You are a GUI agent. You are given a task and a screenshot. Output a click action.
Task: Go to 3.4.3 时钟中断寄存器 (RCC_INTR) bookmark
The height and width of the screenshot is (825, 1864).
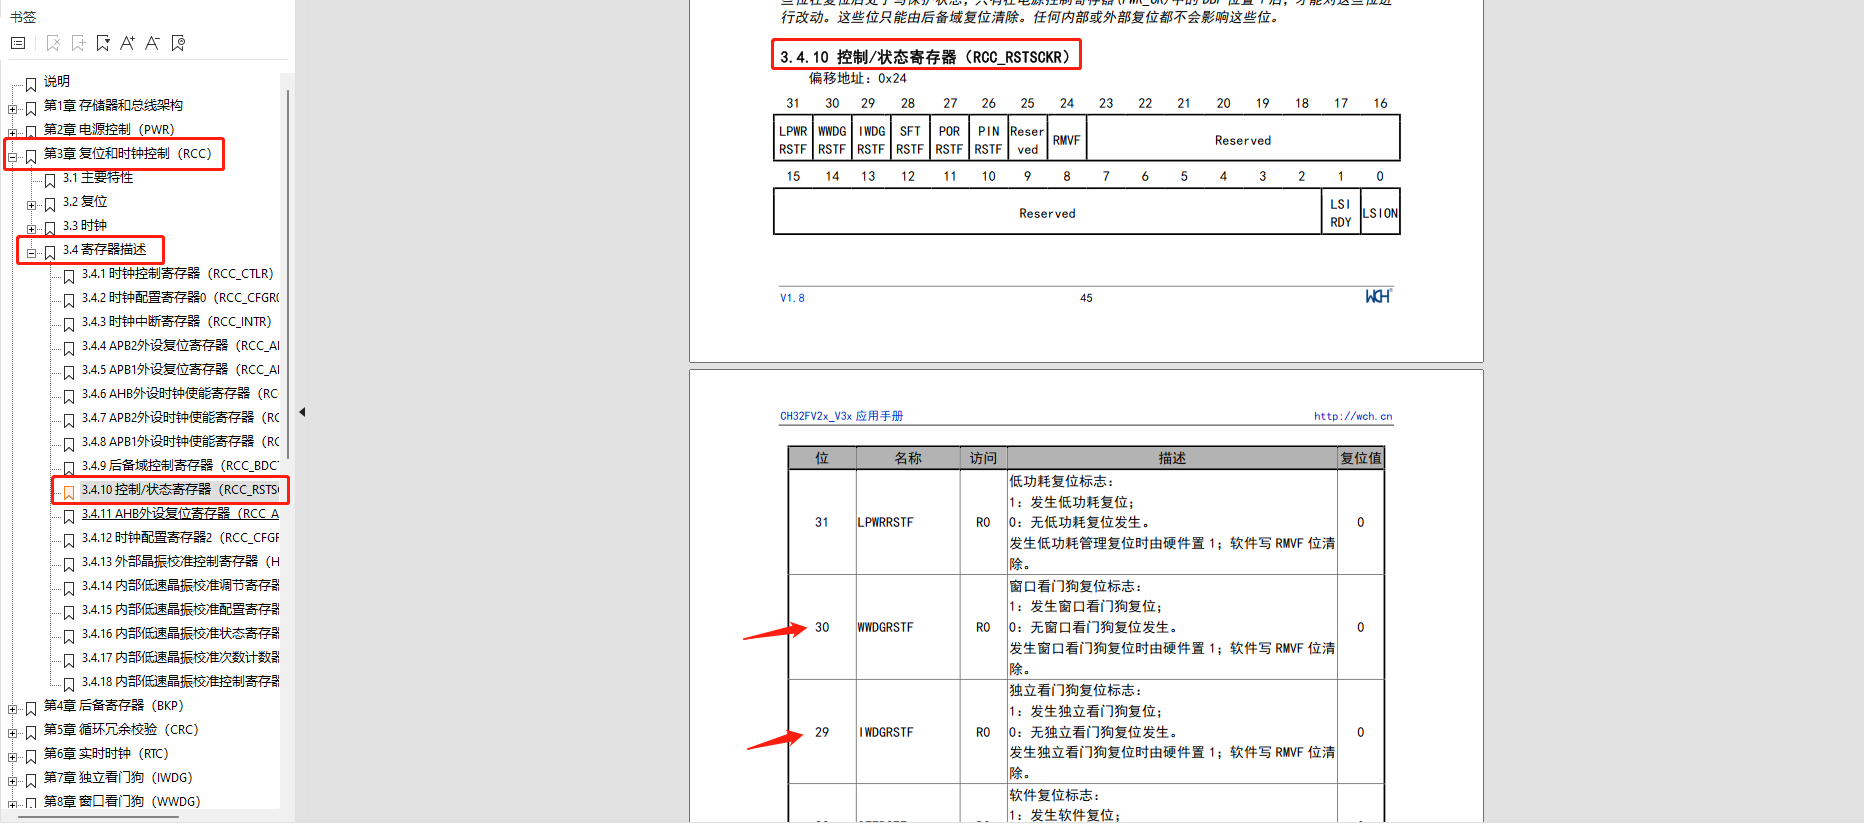click(x=176, y=321)
